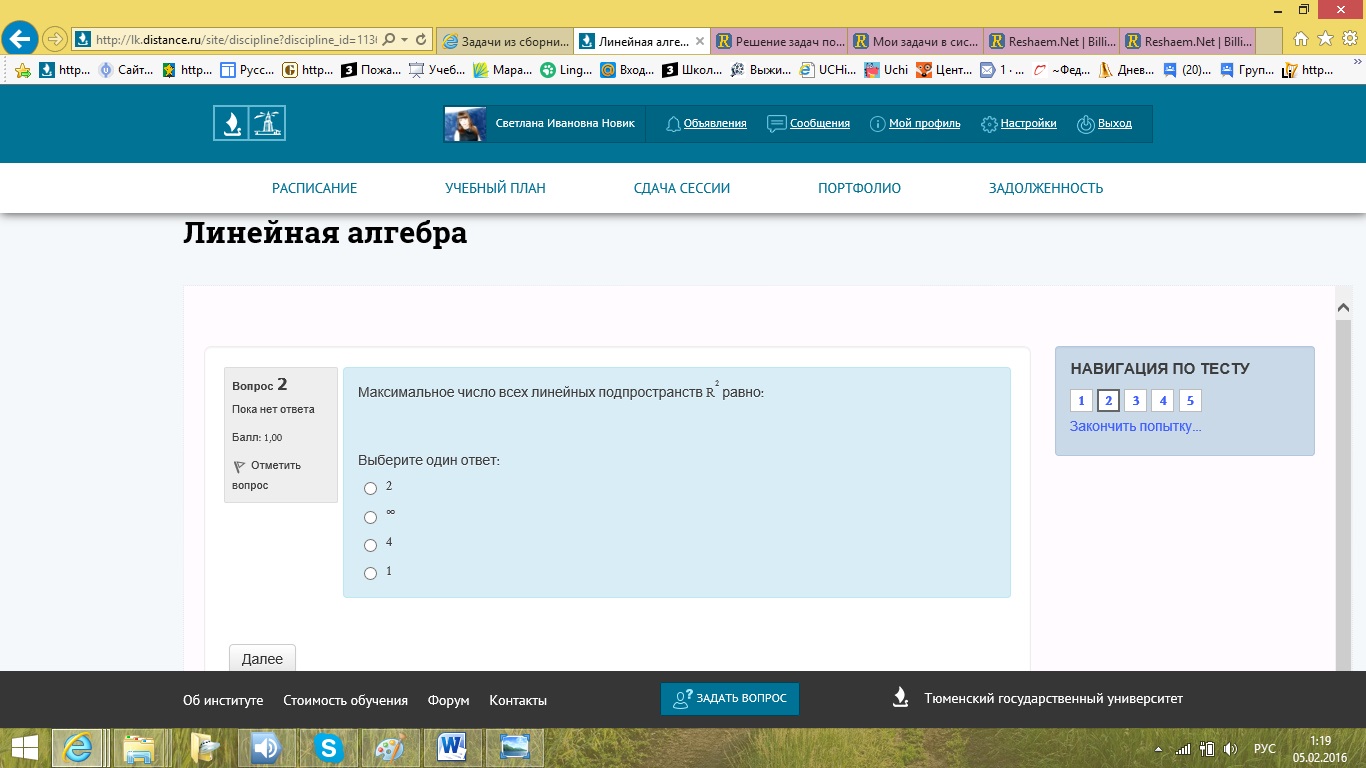
Task: Open СДАЧА СЕССИИ menu item
Action: (x=681, y=188)
